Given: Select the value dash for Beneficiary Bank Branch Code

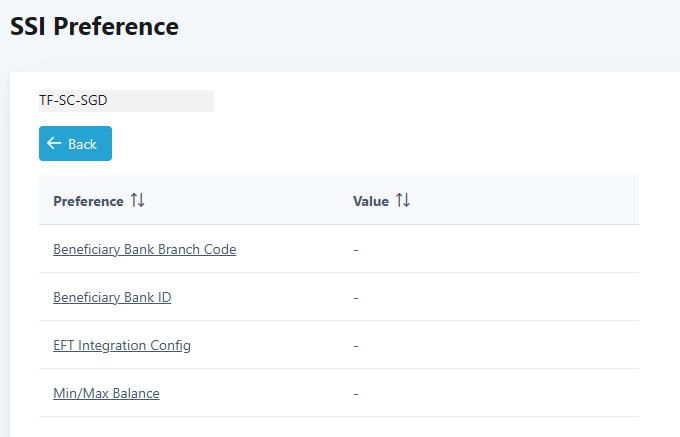Looking at the screenshot, I should 356,250.
